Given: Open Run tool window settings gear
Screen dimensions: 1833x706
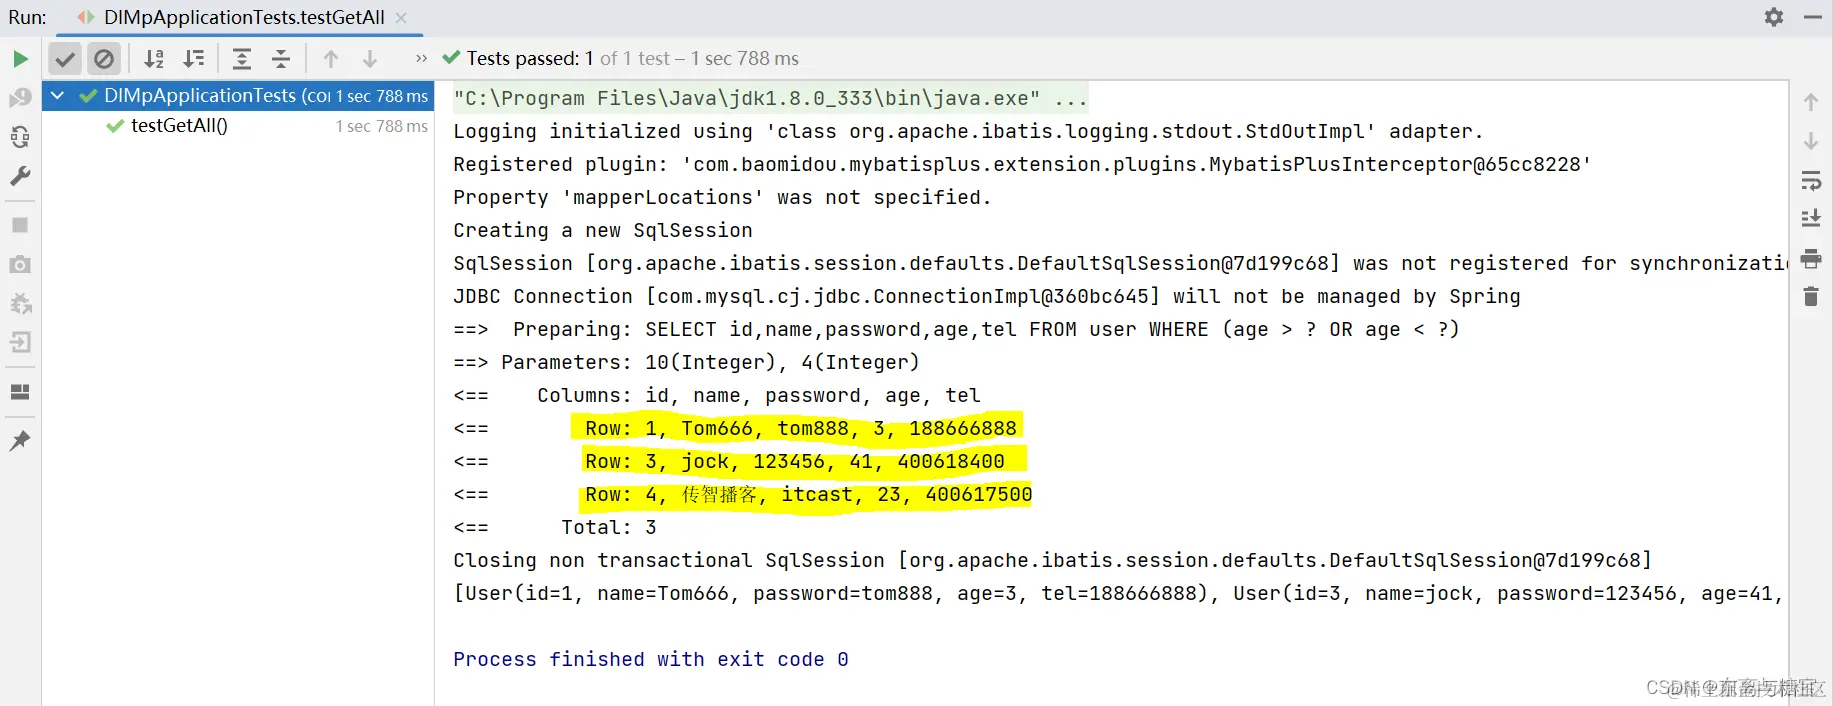Looking at the screenshot, I should click(x=1774, y=17).
